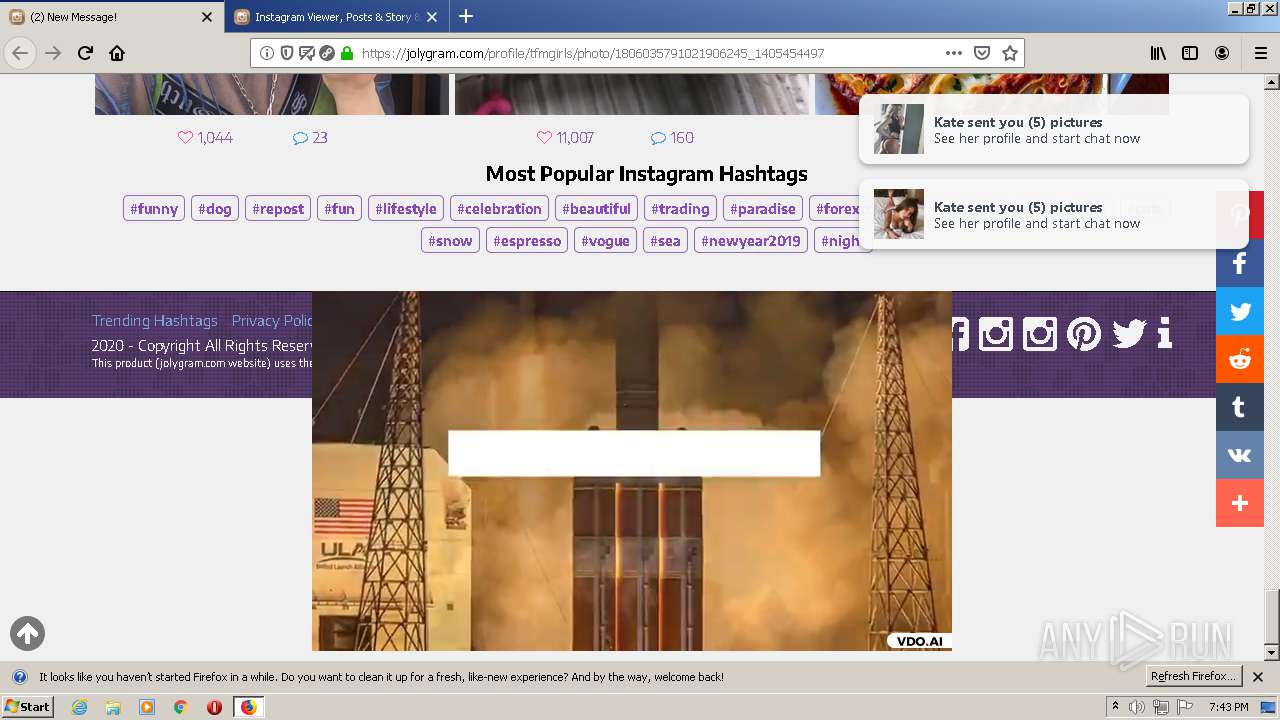Open the #lifestyle hashtag

[406, 209]
